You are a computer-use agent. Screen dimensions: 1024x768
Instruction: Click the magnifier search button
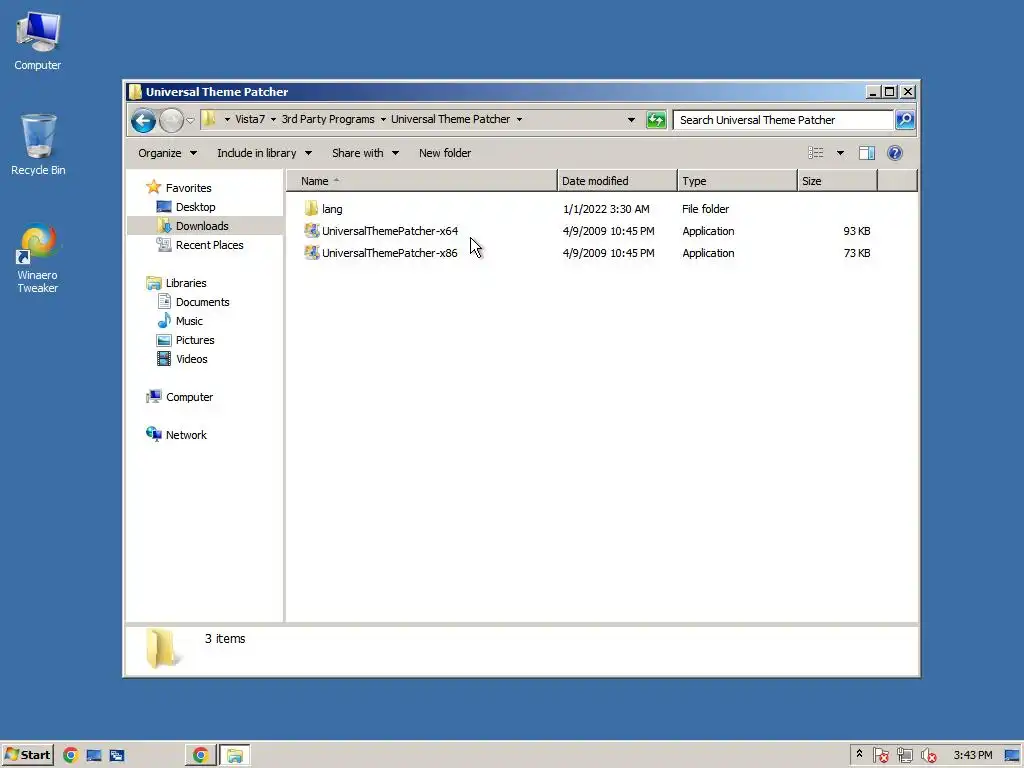(x=904, y=120)
